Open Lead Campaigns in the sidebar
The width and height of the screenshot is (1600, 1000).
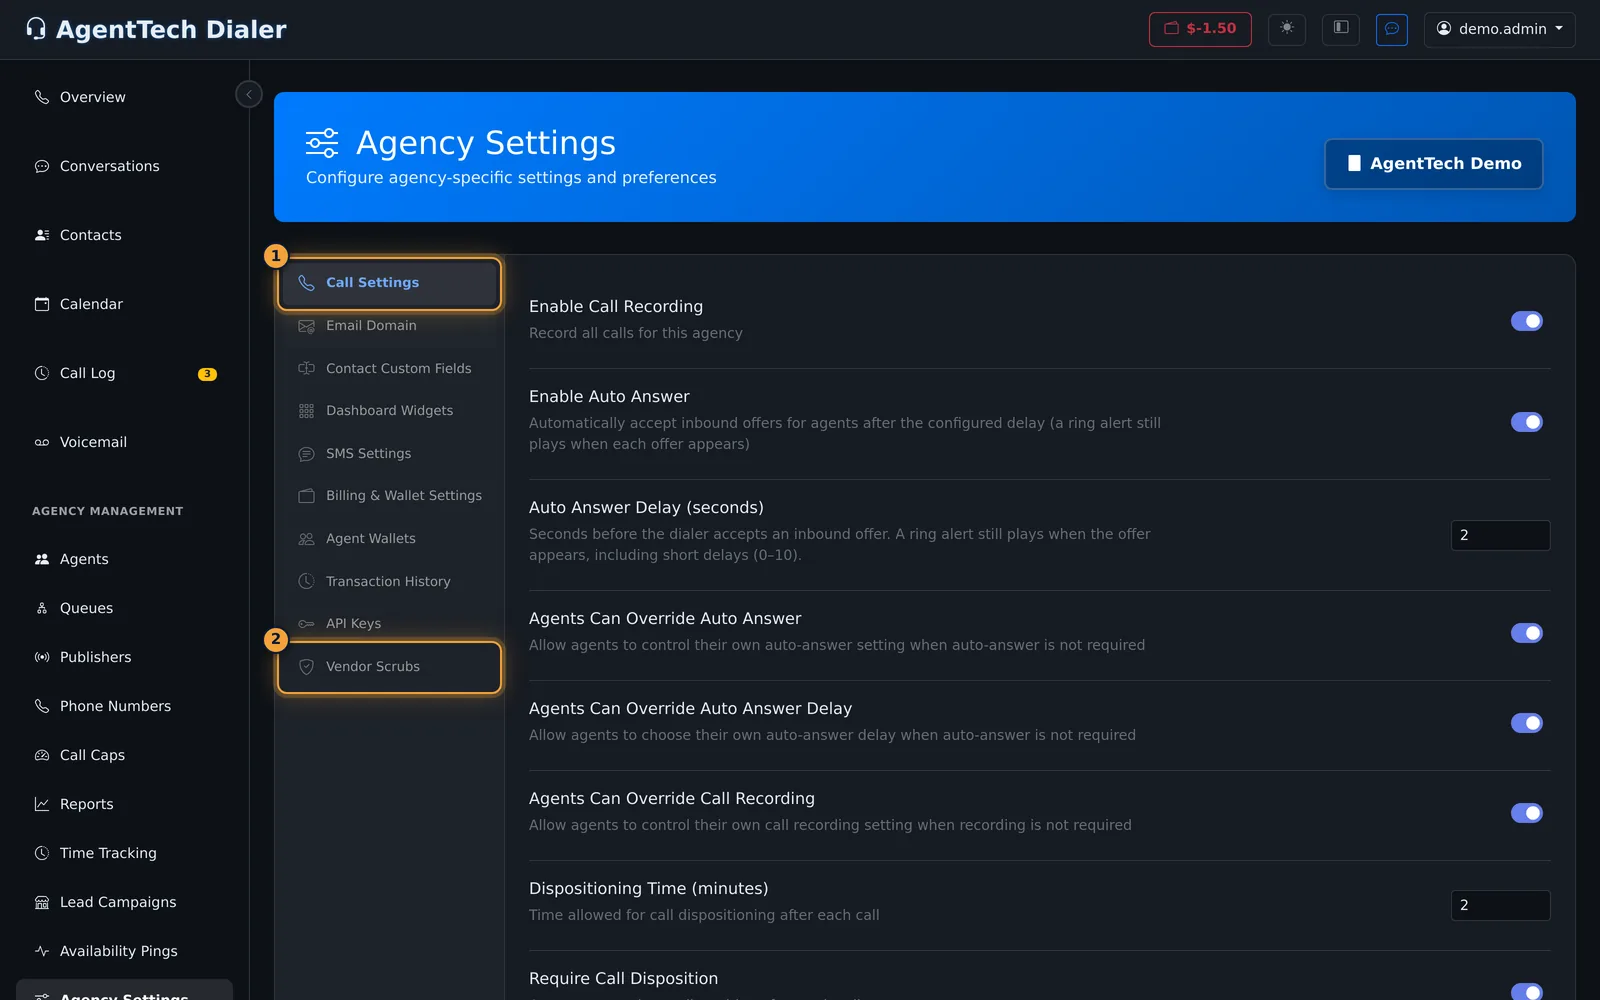(x=124, y=902)
